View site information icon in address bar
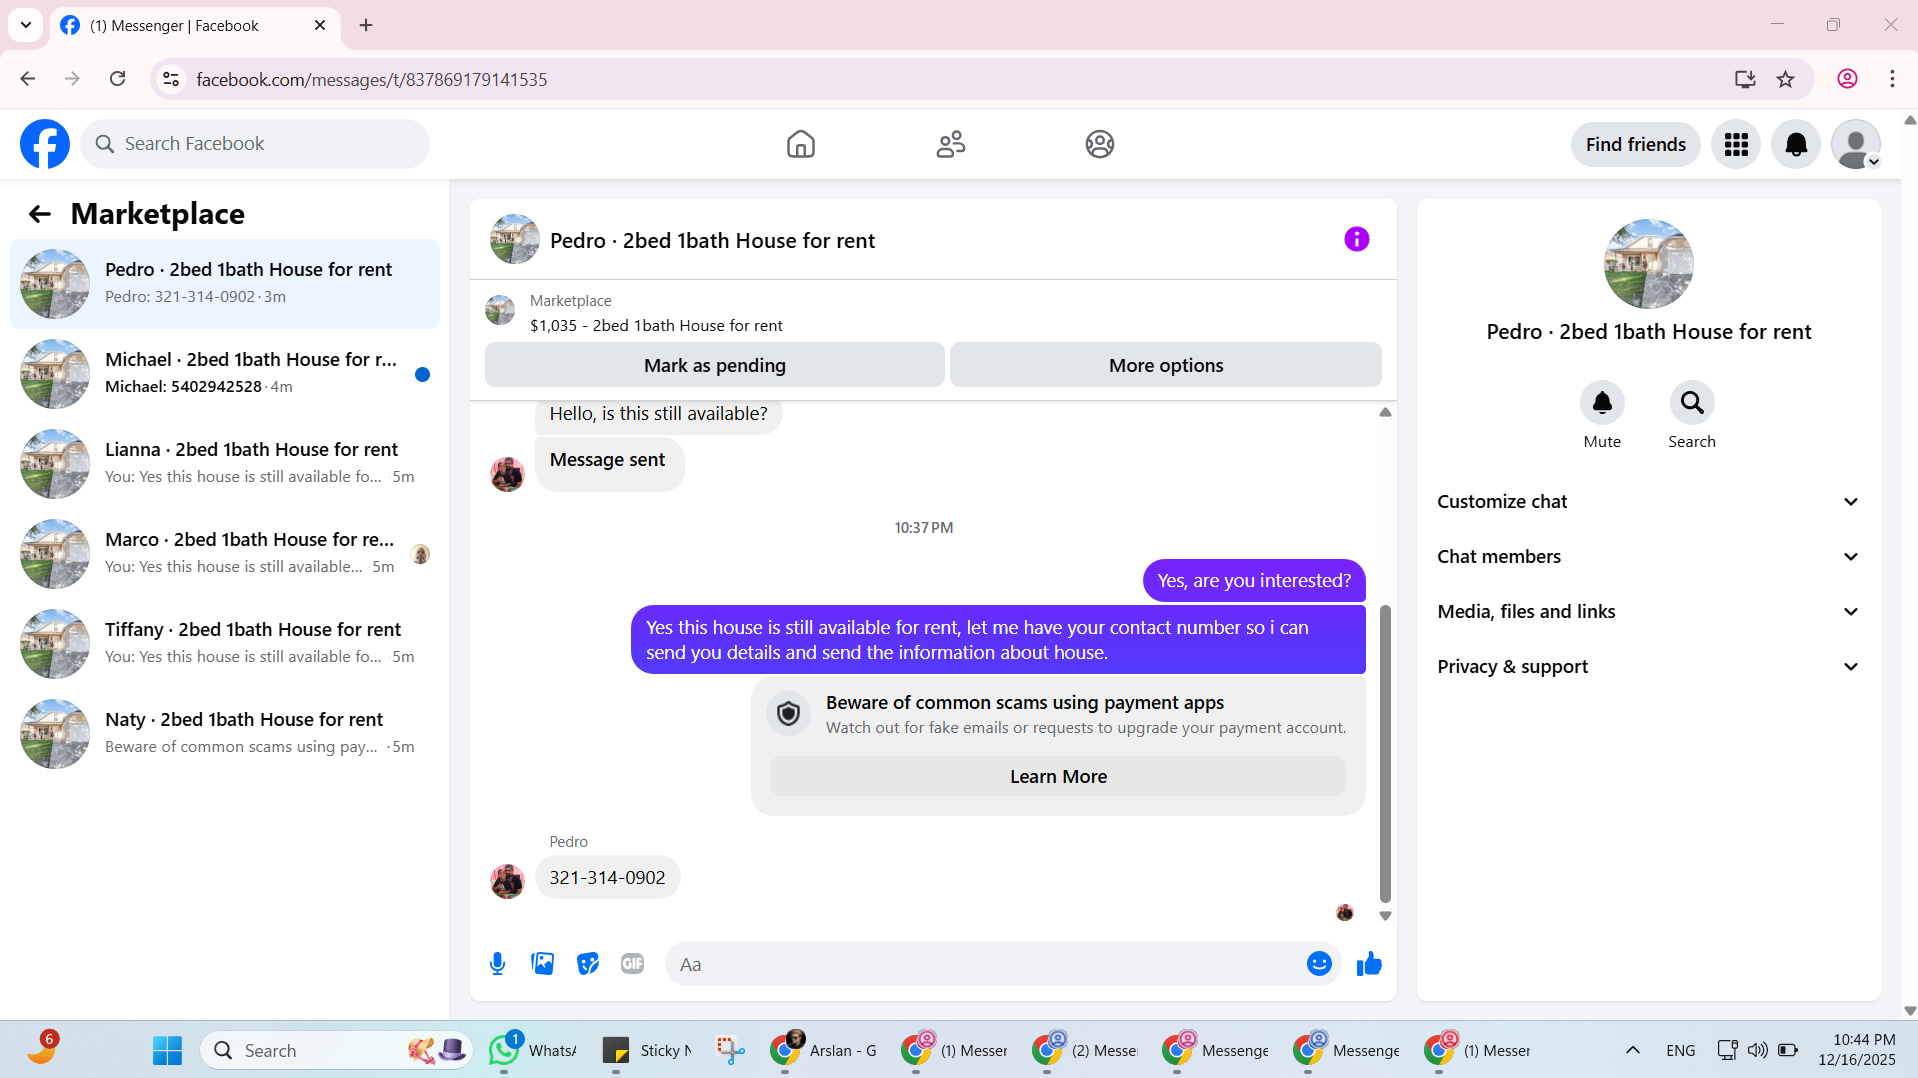The height and width of the screenshot is (1078, 1918). coord(171,79)
